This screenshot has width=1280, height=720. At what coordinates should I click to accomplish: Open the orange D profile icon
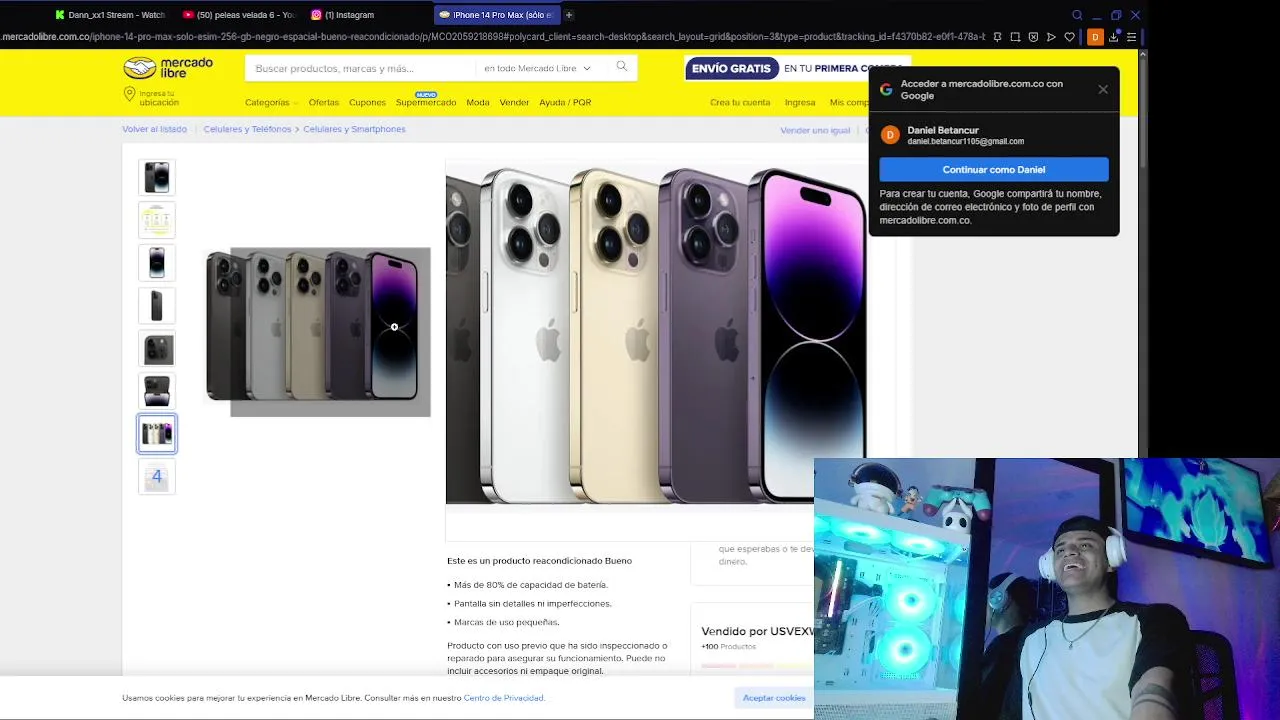1095,37
